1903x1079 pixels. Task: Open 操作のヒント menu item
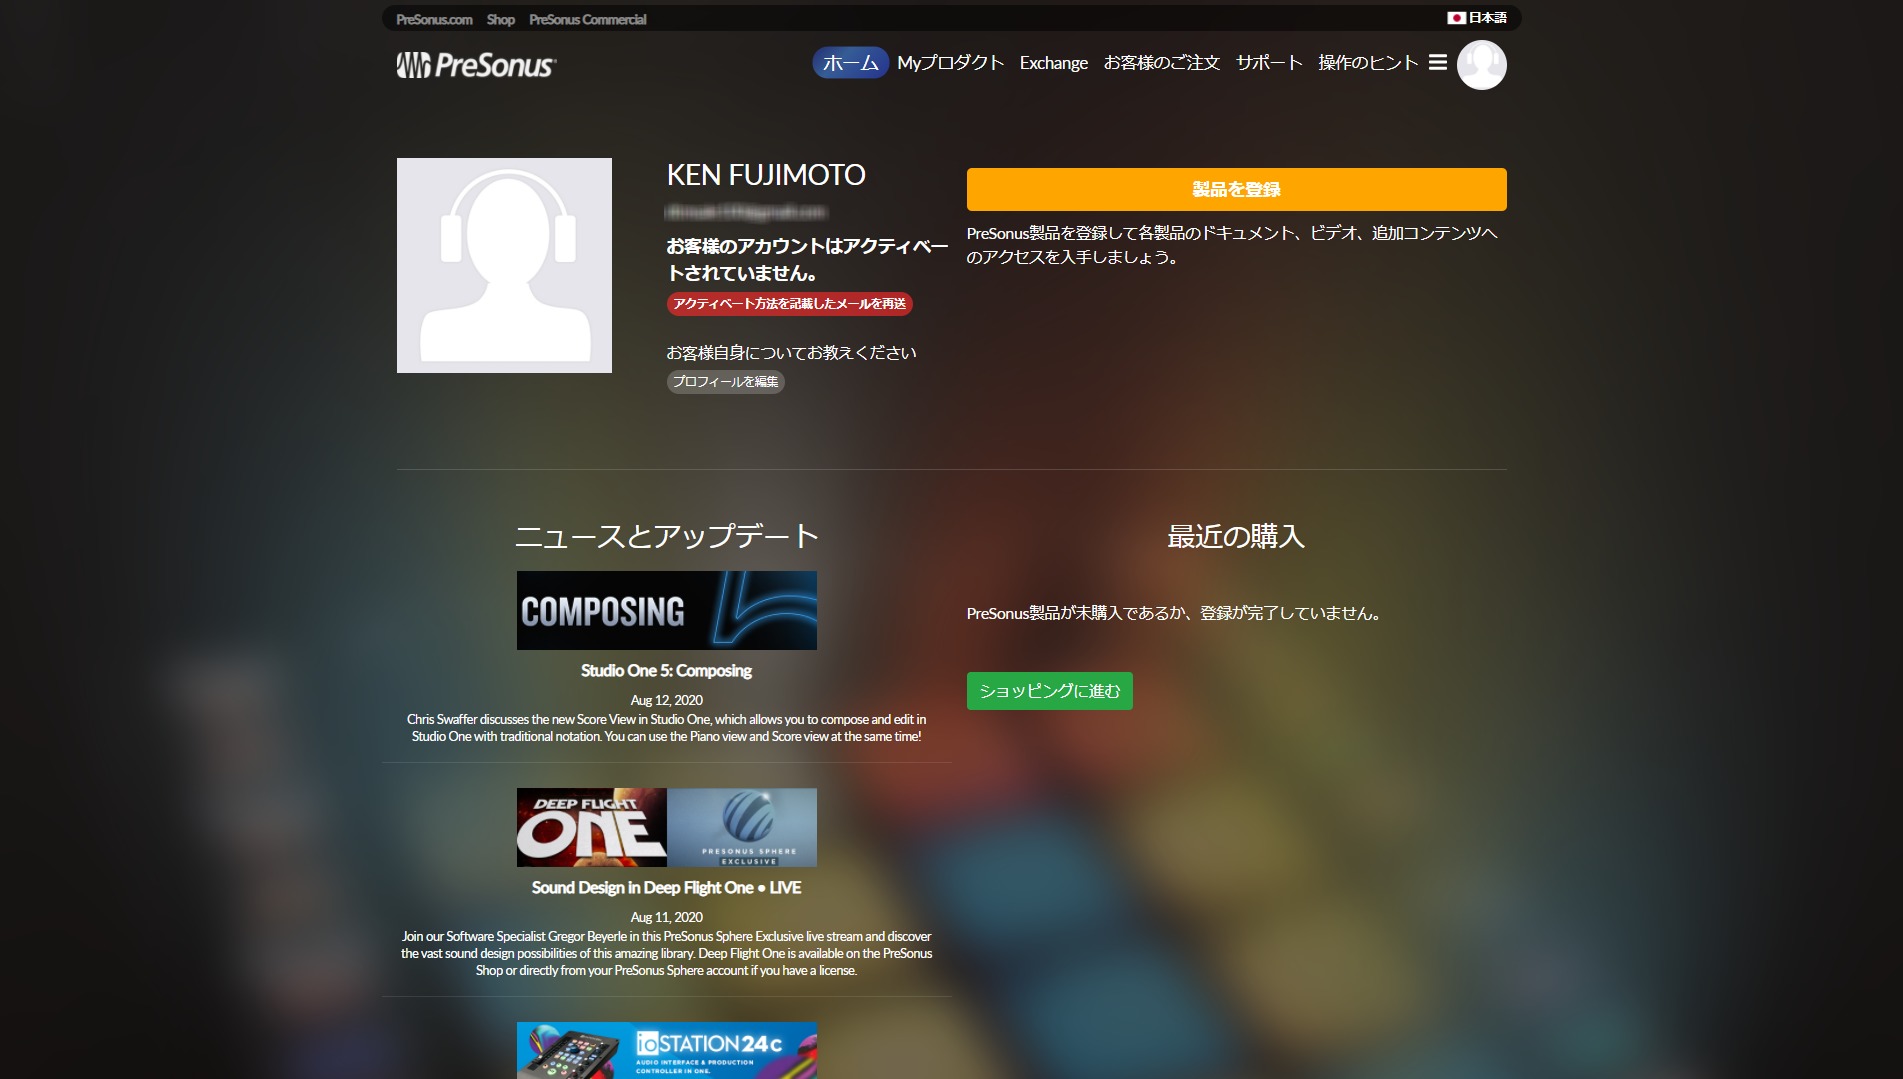click(x=1367, y=62)
